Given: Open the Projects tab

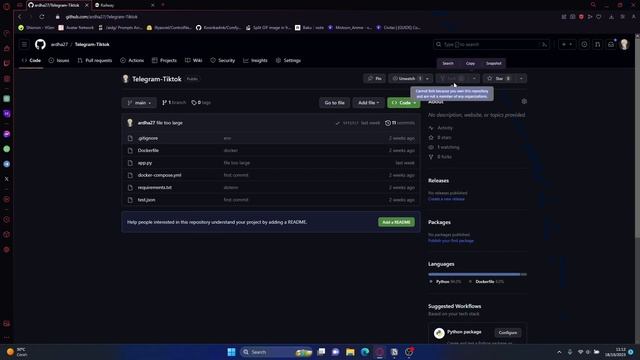Looking at the screenshot, I should (164, 60).
